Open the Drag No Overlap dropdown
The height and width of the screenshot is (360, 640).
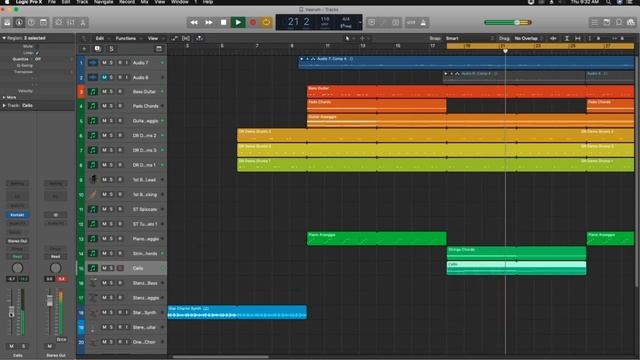pyautogui.click(x=528, y=38)
